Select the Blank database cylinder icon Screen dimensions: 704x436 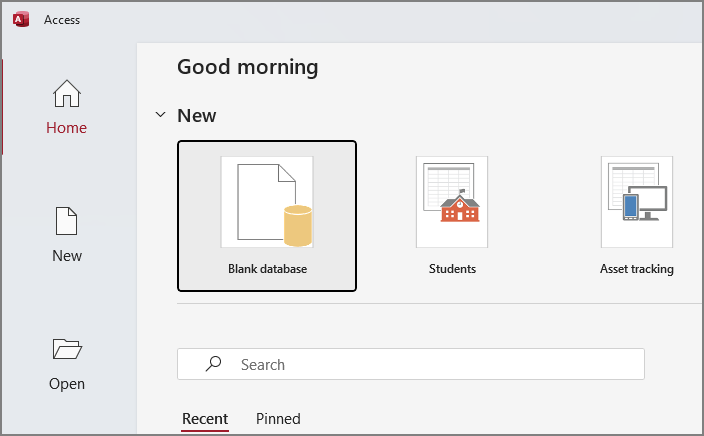[298, 225]
